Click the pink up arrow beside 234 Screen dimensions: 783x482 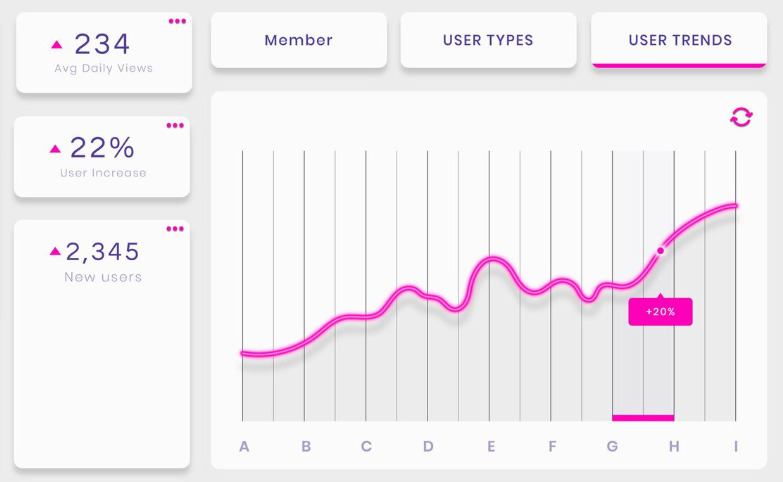tap(56, 45)
